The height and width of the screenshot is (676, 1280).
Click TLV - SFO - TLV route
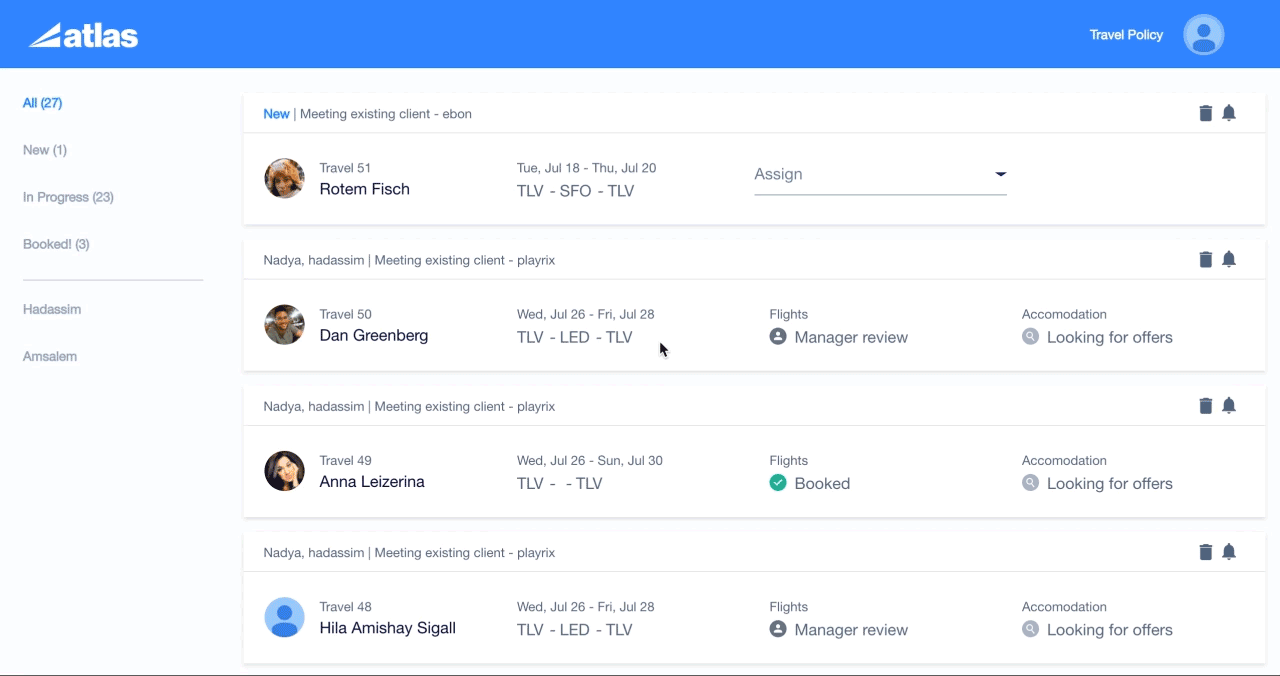click(x=575, y=191)
